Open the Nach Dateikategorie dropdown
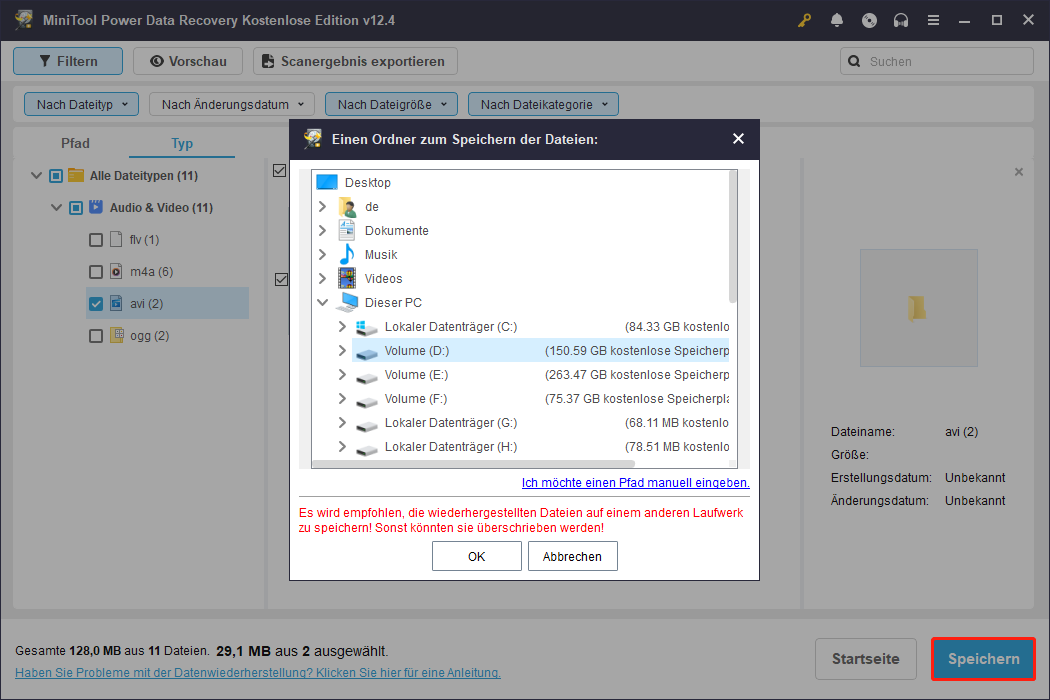The image size is (1050, 700). coord(543,104)
